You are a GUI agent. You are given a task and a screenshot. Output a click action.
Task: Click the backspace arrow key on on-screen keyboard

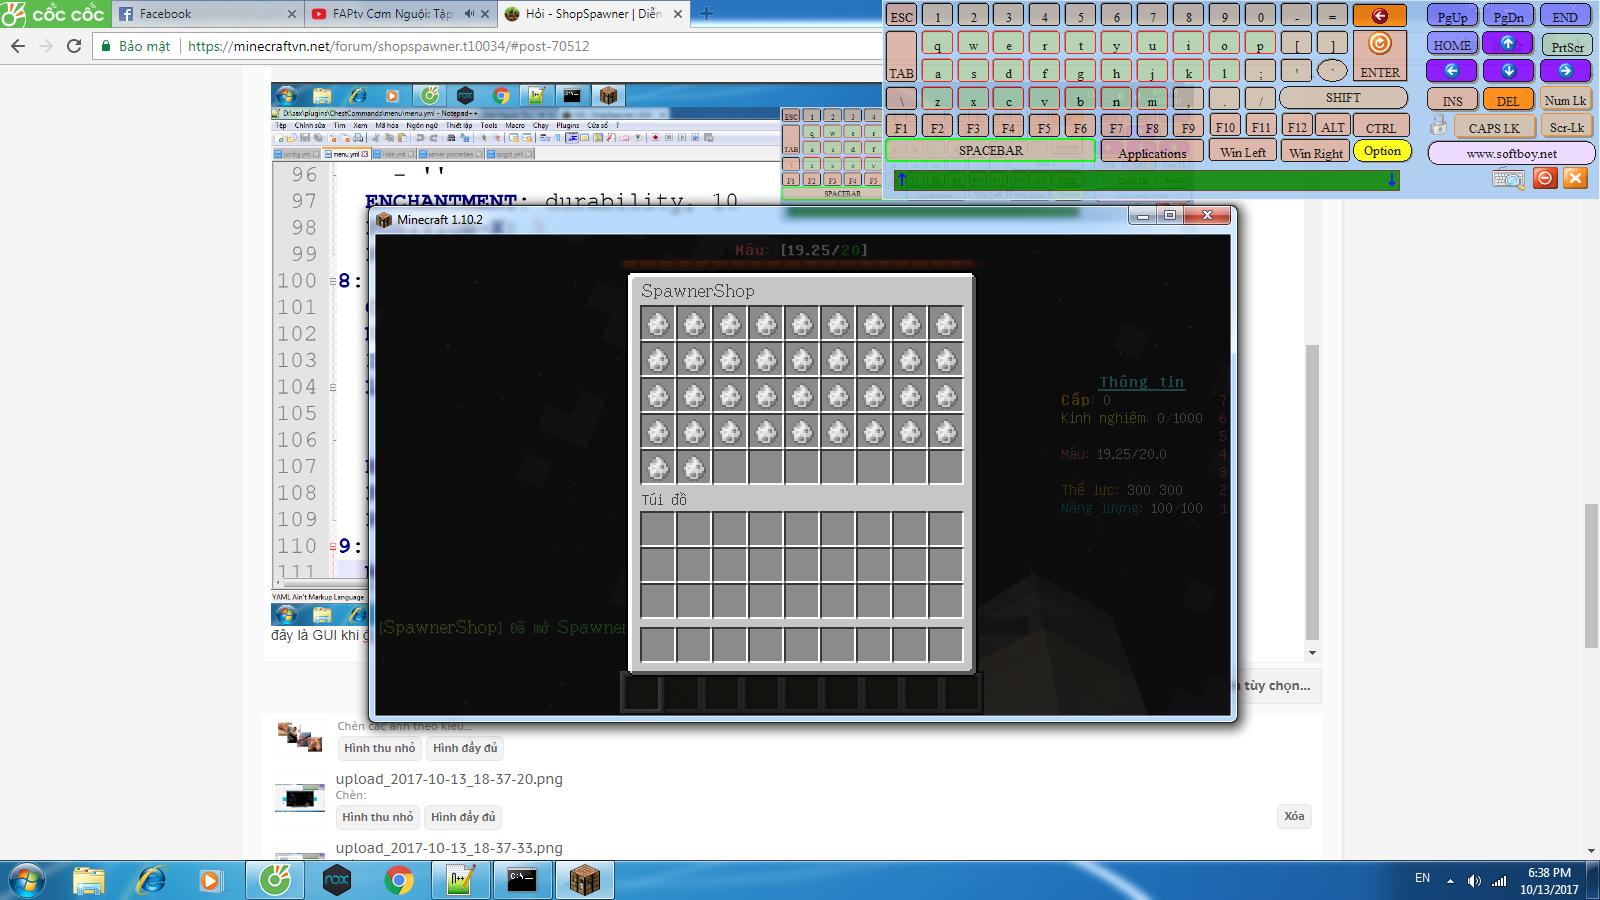tap(1380, 16)
